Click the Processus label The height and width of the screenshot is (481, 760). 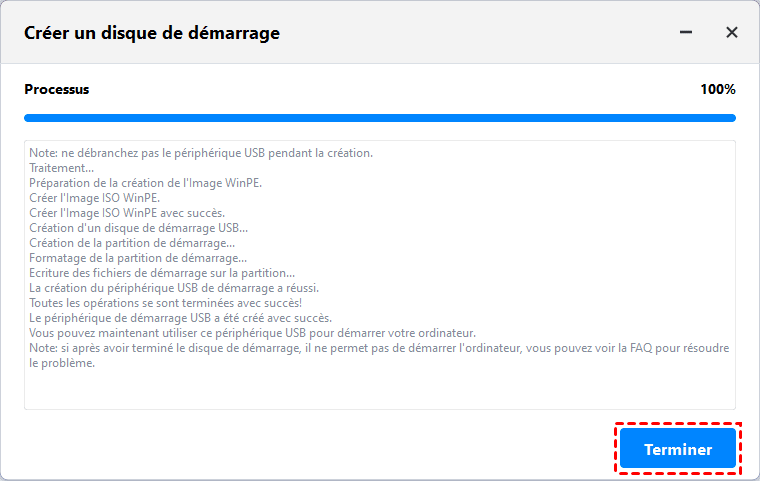(x=57, y=89)
